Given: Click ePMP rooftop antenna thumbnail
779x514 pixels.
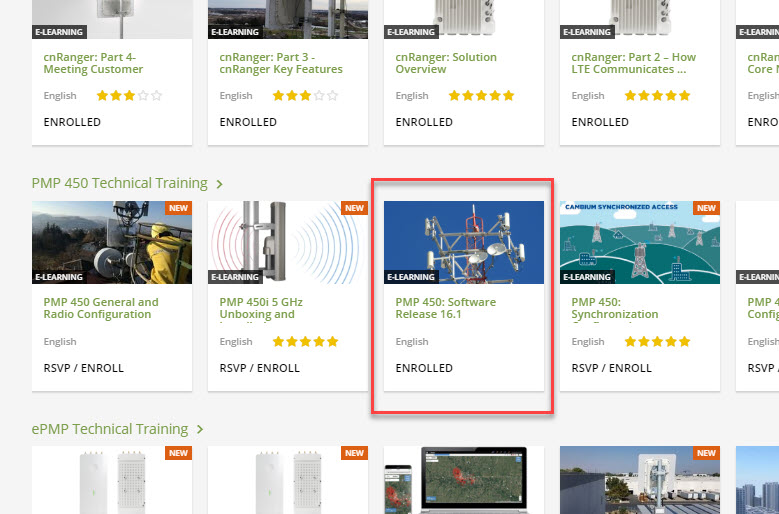Looking at the screenshot, I should [639, 480].
